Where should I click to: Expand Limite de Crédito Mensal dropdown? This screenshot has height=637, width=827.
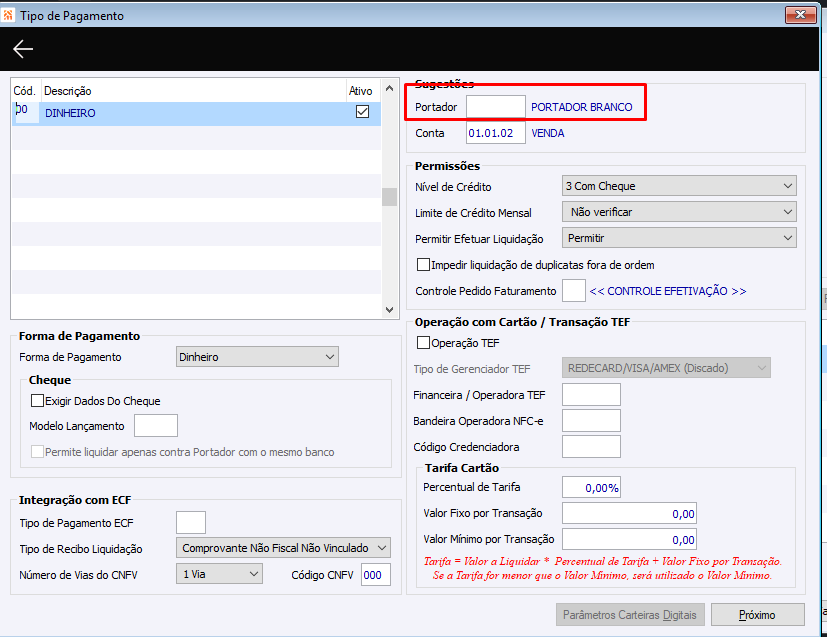679,212
